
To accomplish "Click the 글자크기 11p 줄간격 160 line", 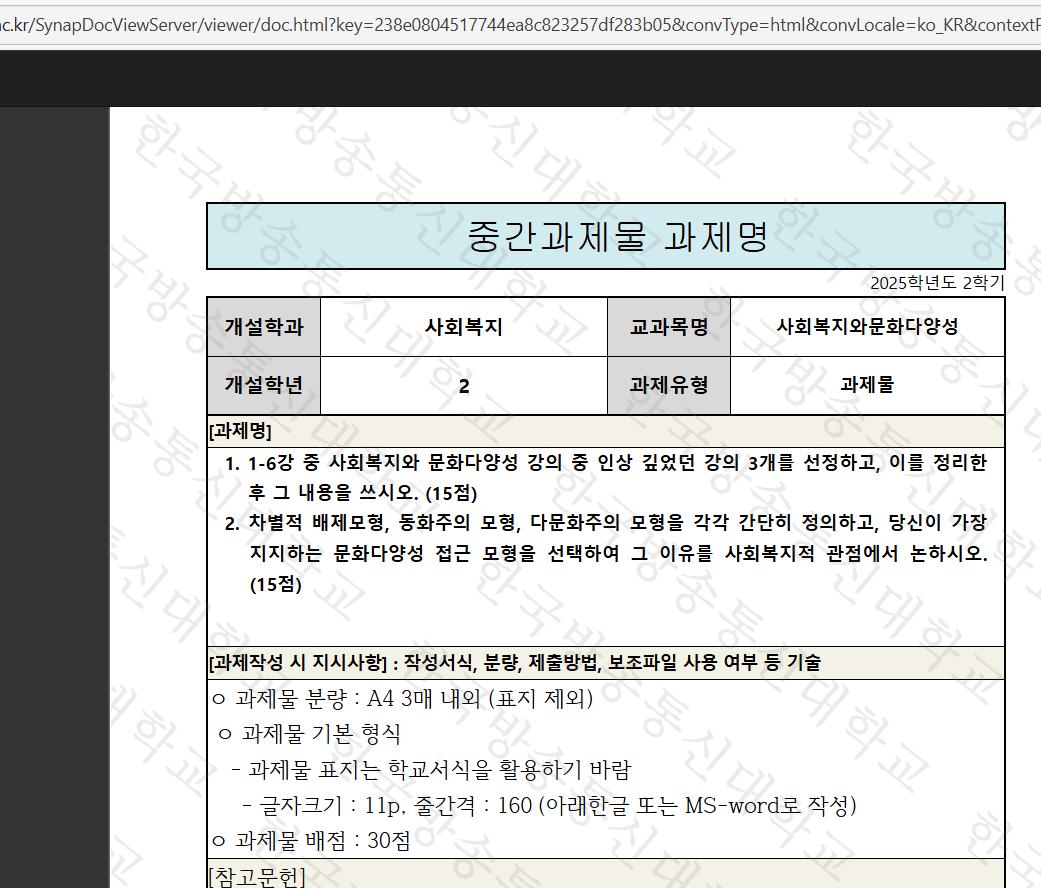I will click(549, 805).
